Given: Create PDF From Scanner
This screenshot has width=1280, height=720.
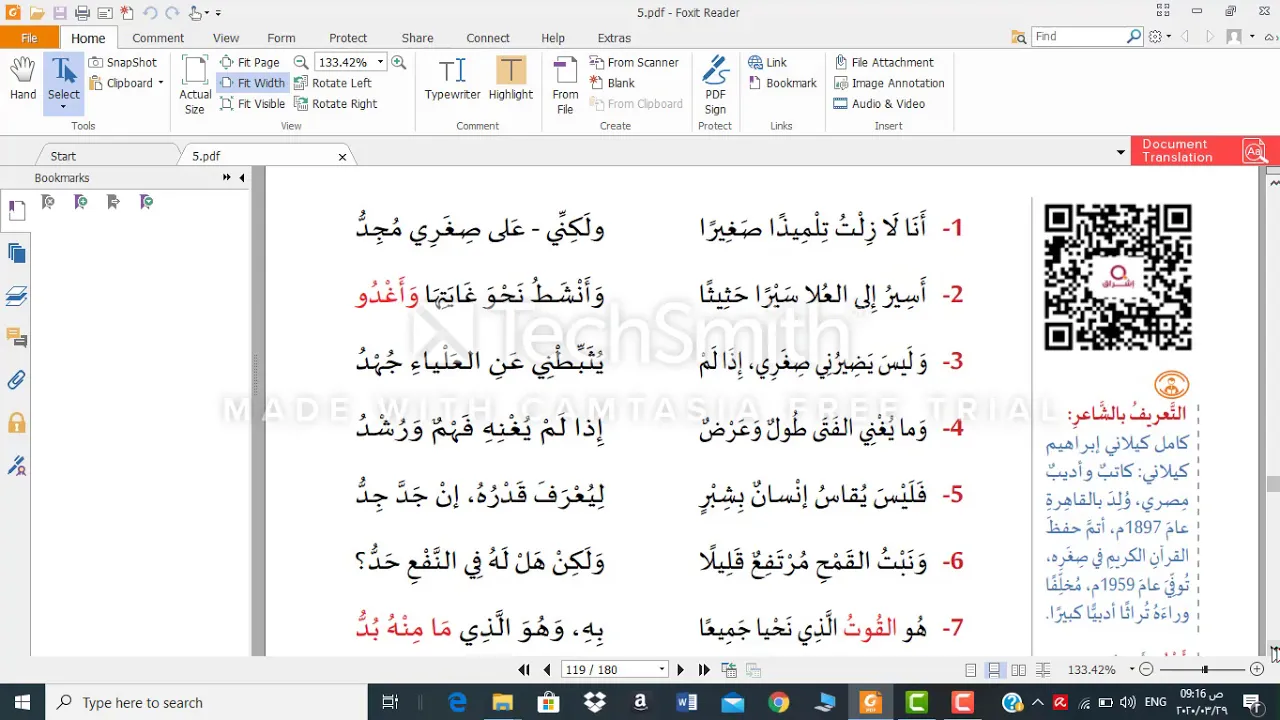Looking at the screenshot, I should (x=634, y=62).
